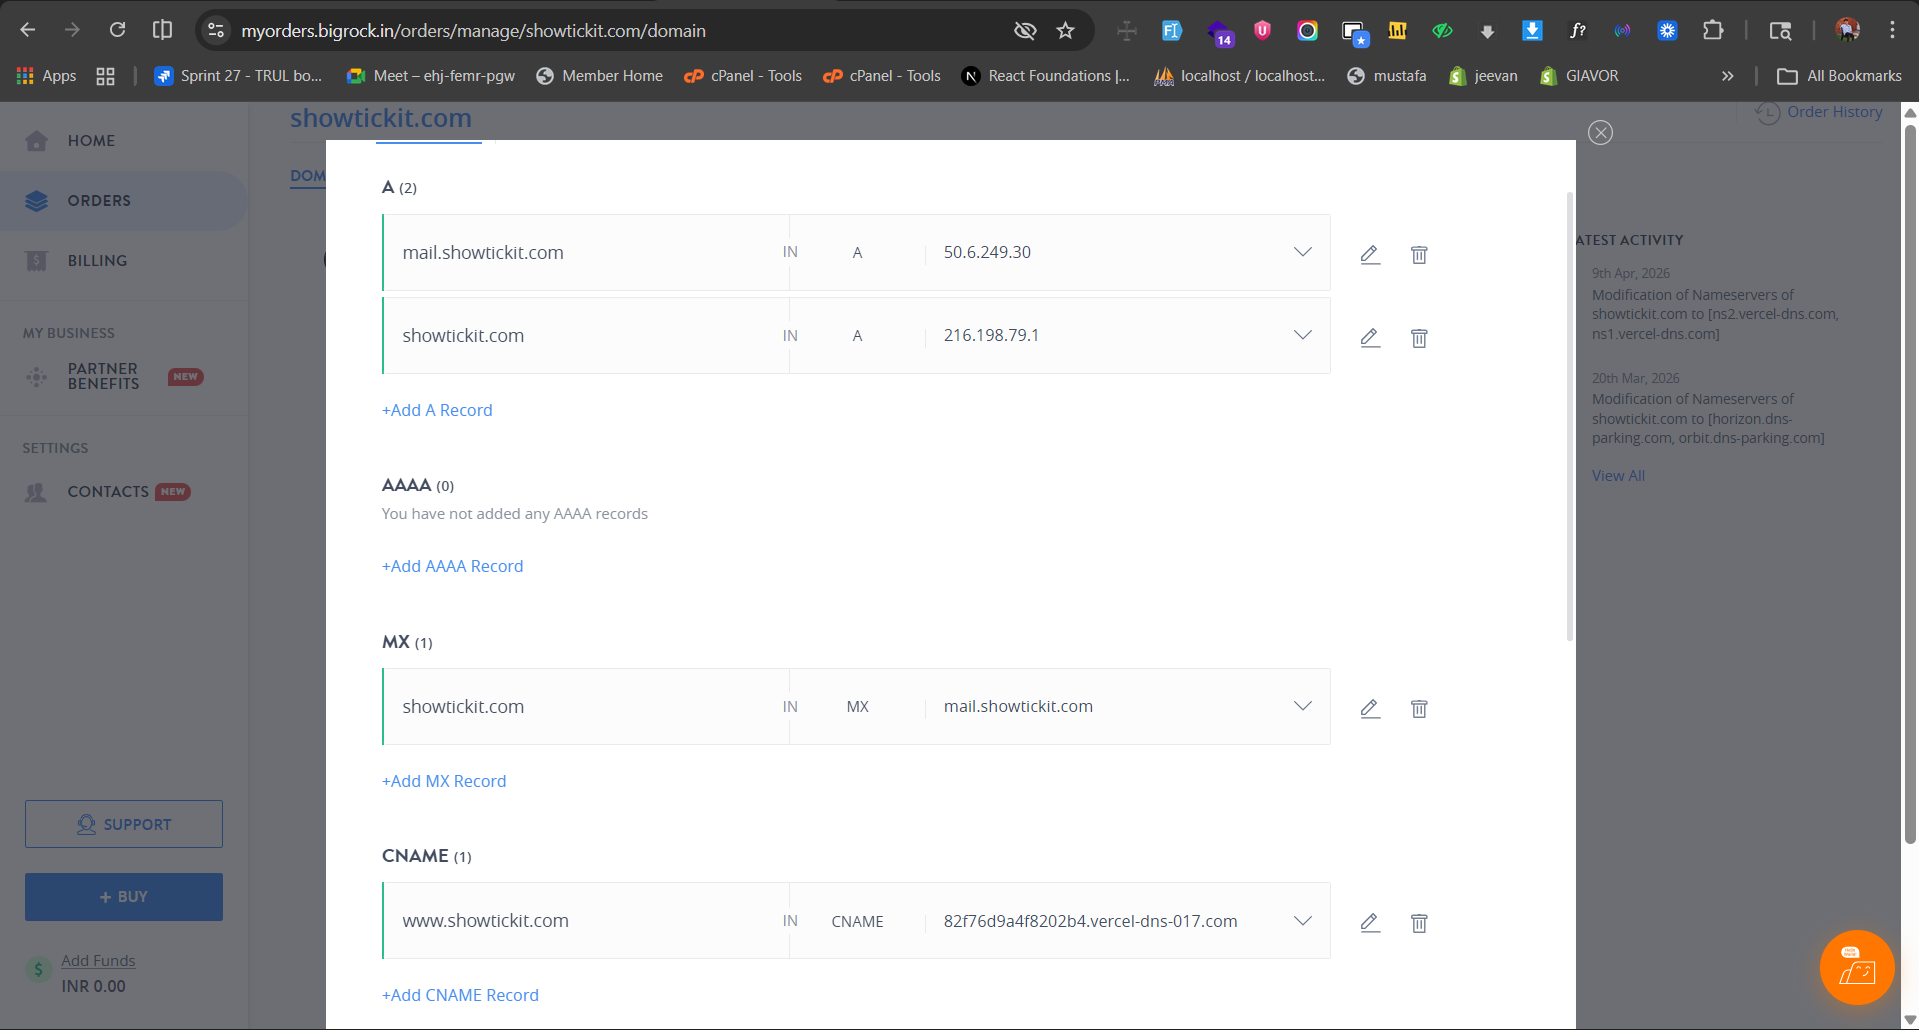Click the +Add A Record link
The image size is (1919, 1030).
437,410
